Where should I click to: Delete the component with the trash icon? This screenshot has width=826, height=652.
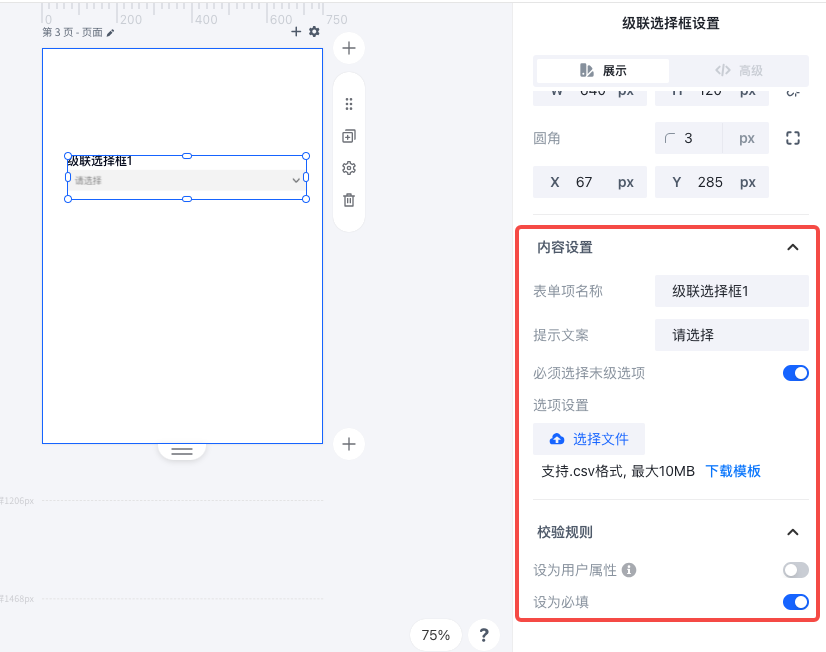click(x=349, y=200)
